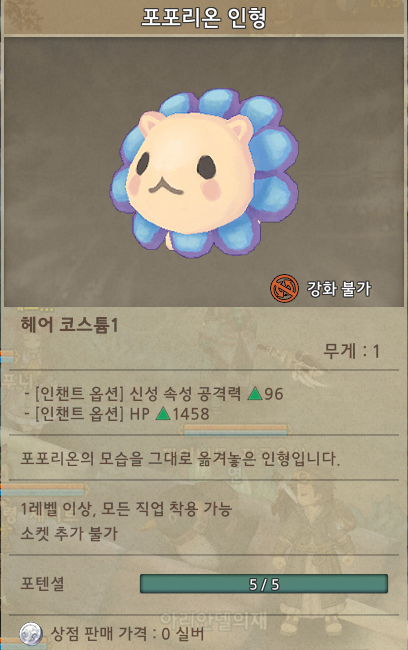Click the doll description sentence

coord(180,459)
